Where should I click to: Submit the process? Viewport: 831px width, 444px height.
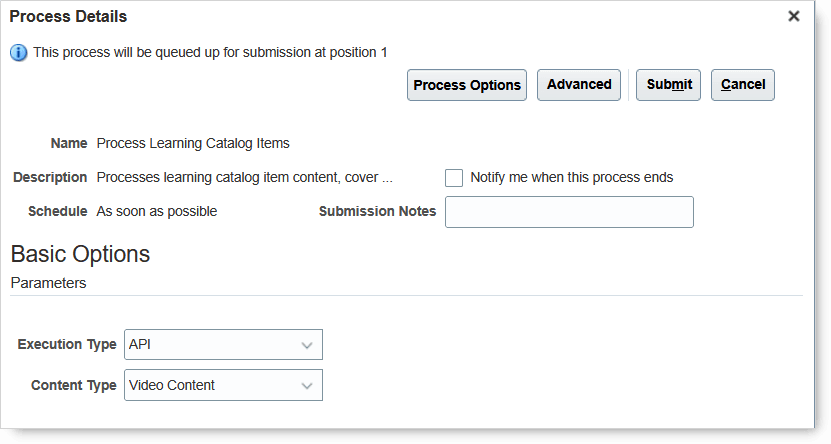click(668, 84)
